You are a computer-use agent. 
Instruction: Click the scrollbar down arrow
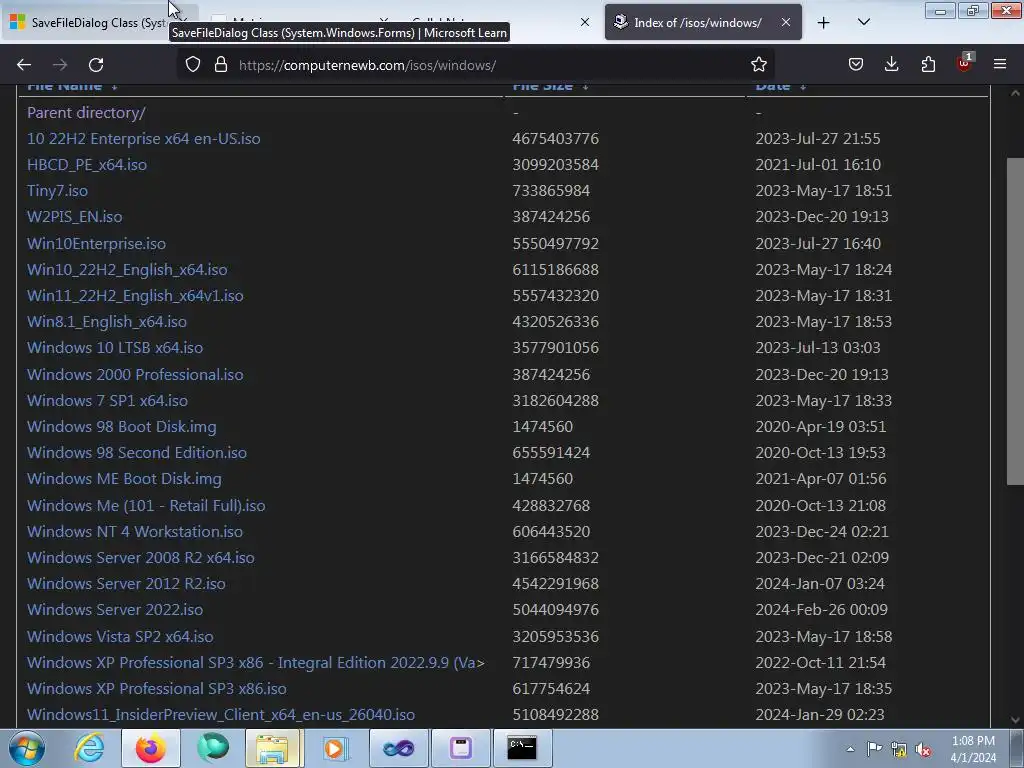pyautogui.click(x=1015, y=720)
